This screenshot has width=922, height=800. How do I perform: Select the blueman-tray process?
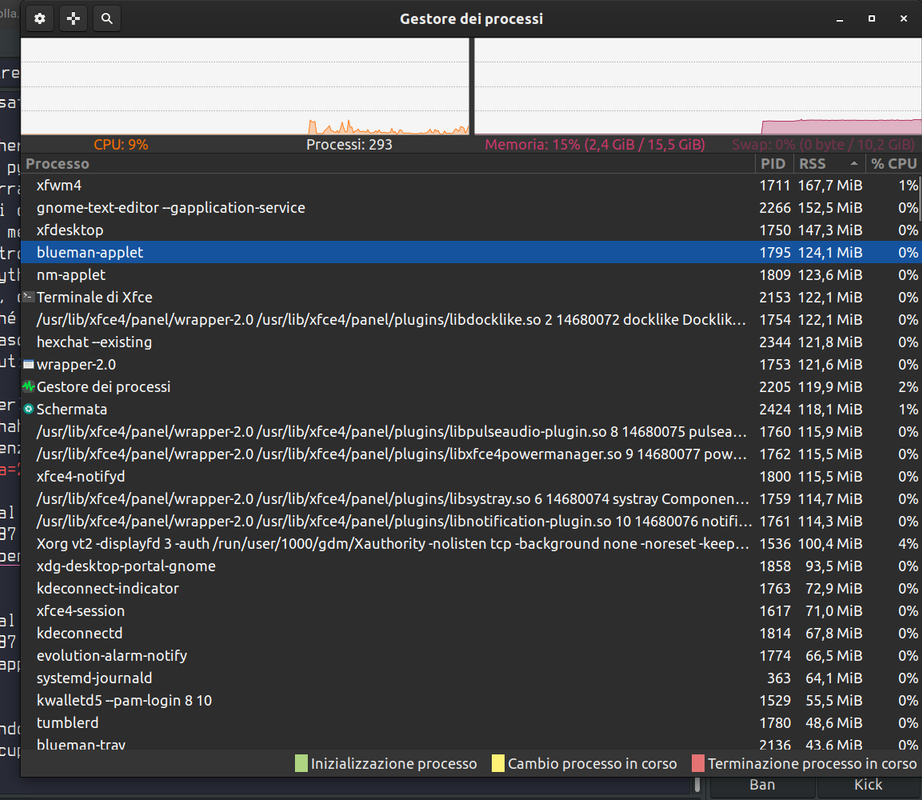click(x=470, y=744)
